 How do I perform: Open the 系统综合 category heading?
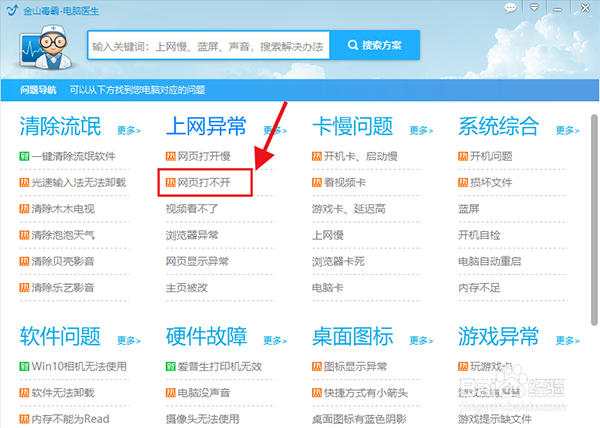[x=499, y=126]
